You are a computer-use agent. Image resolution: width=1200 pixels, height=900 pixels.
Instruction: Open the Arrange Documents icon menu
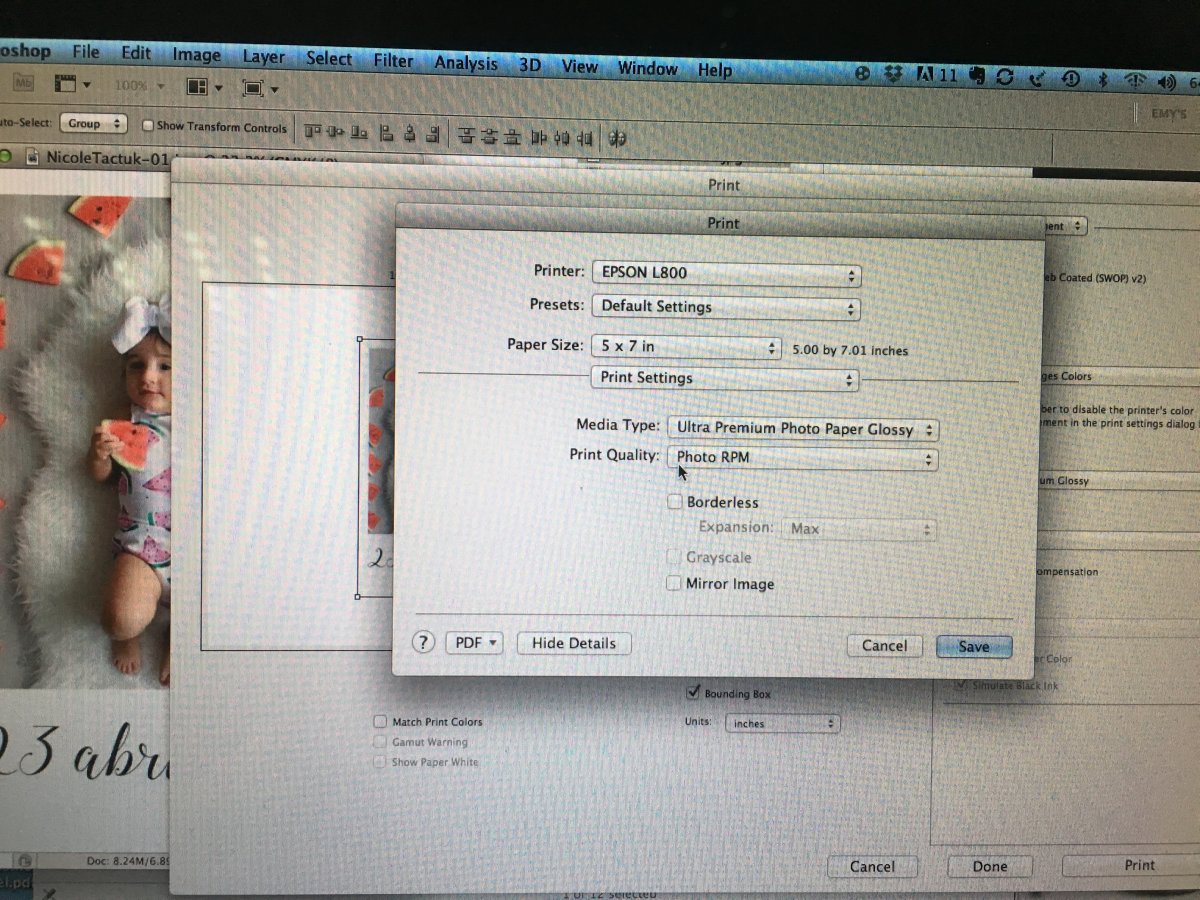pos(204,88)
